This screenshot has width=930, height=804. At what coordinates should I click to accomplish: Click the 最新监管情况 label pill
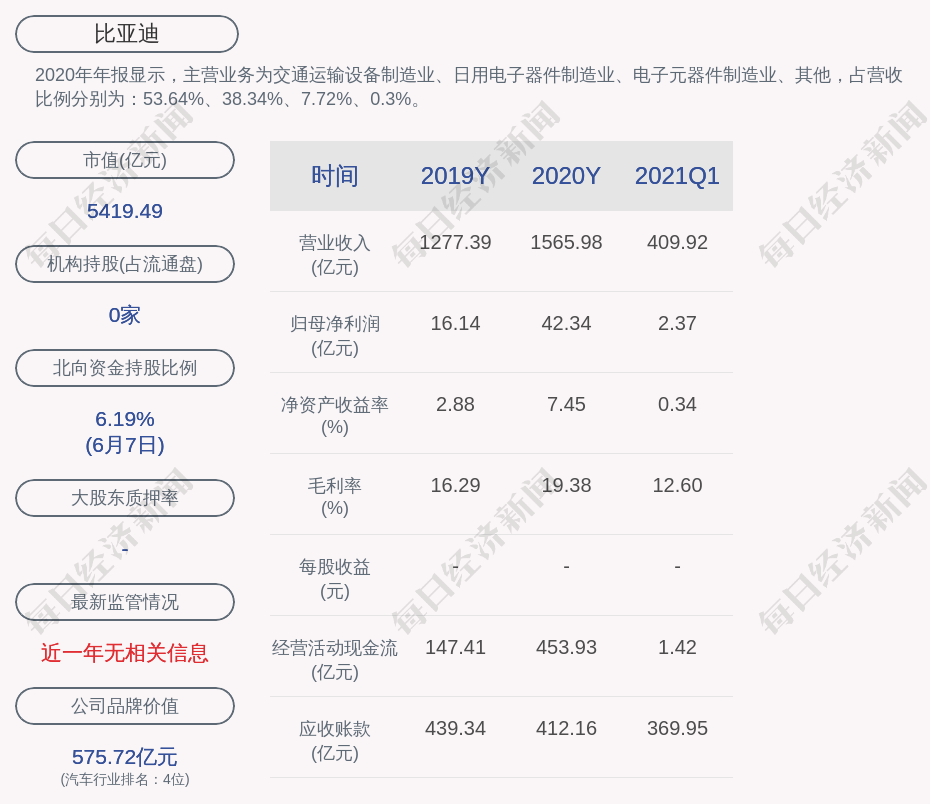click(125, 602)
